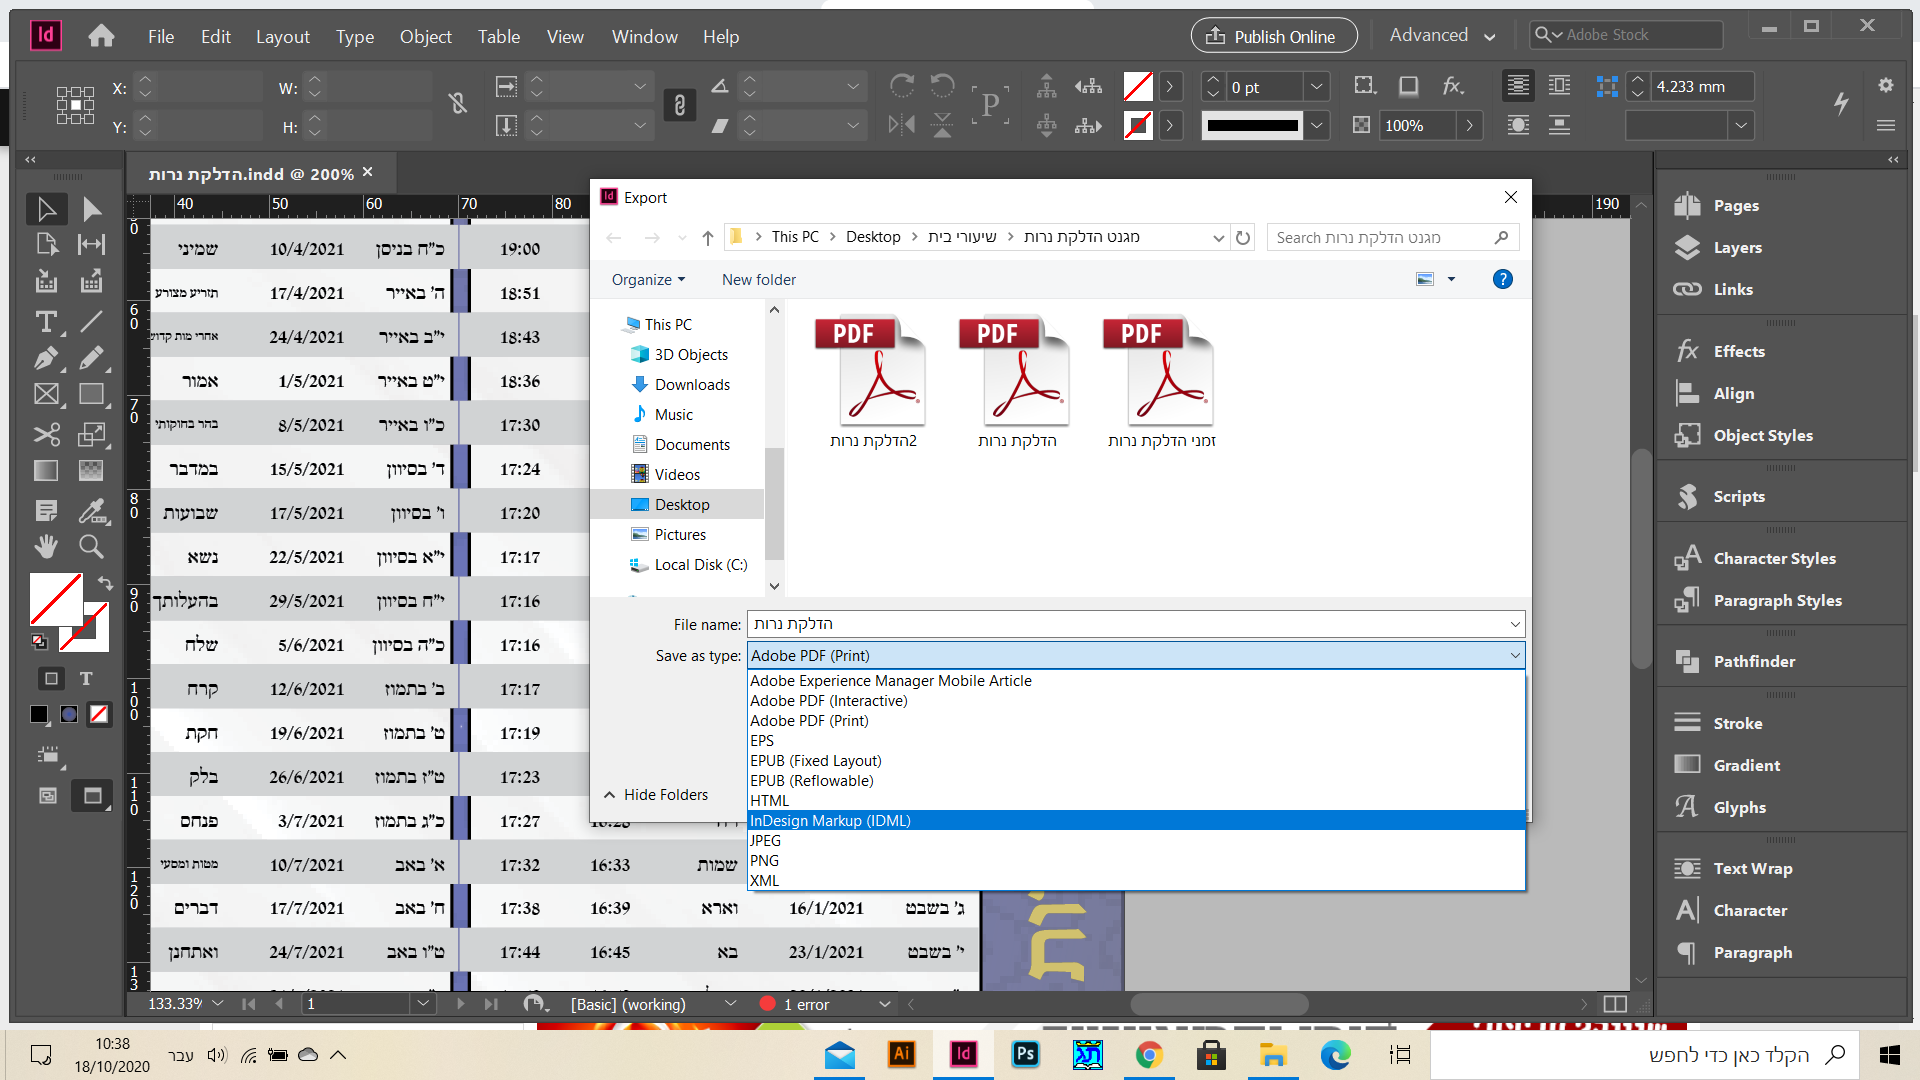Choose InDesign Markup (IDML) file type
The image size is (1920, 1080).
point(830,820)
